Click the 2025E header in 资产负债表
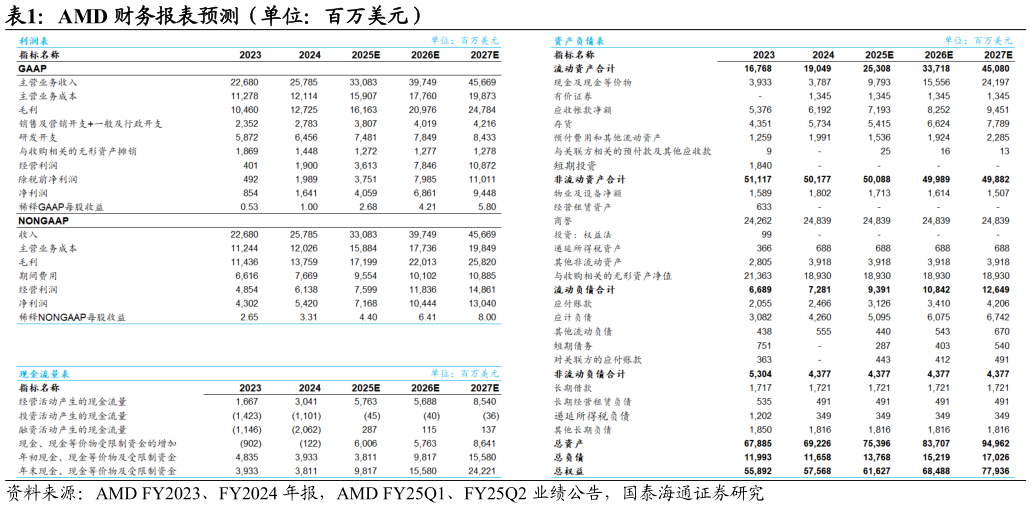This screenshot has height=508, width=1032. pyautogui.click(x=879, y=55)
